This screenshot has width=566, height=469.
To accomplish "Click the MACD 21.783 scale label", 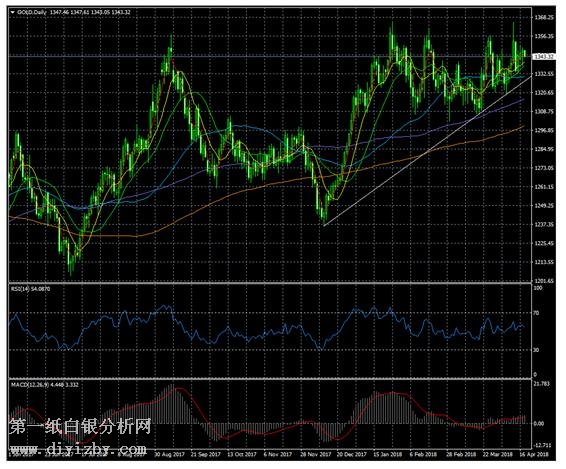I will (x=542, y=384).
